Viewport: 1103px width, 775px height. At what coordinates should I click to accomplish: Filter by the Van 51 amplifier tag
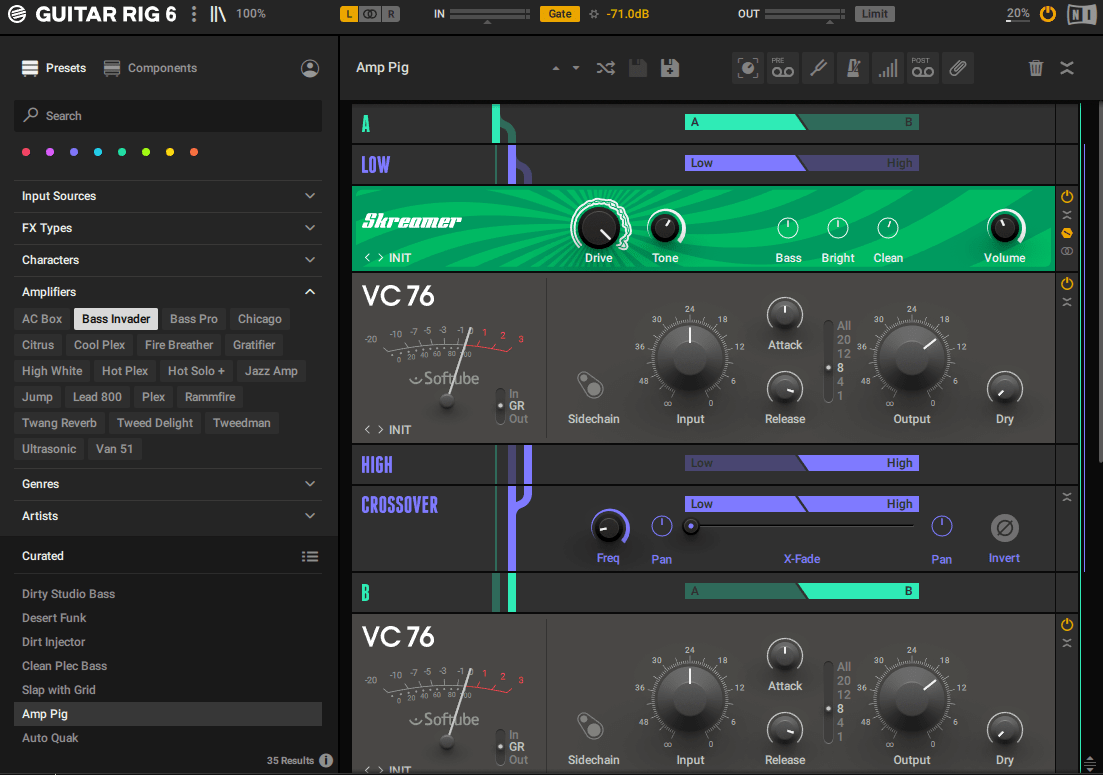tap(115, 449)
